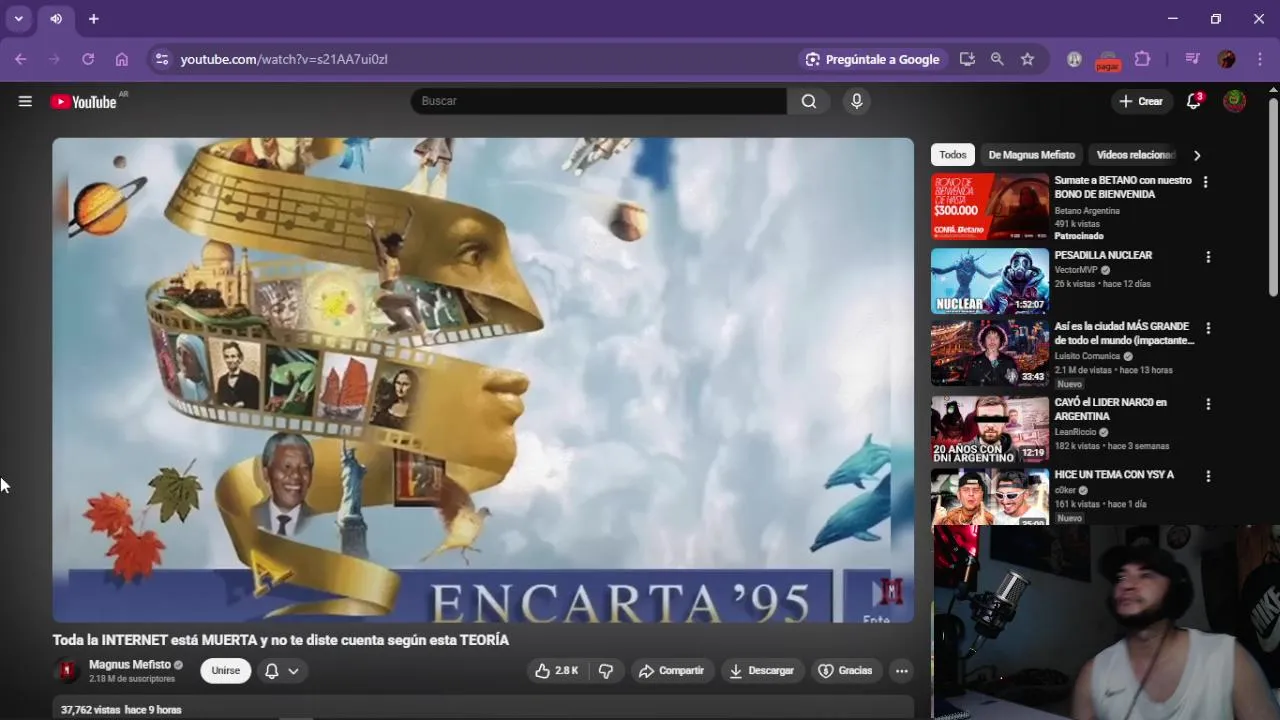The height and width of the screenshot is (720, 1280).
Task: Go to the YouTube home logo
Action: tap(84, 101)
